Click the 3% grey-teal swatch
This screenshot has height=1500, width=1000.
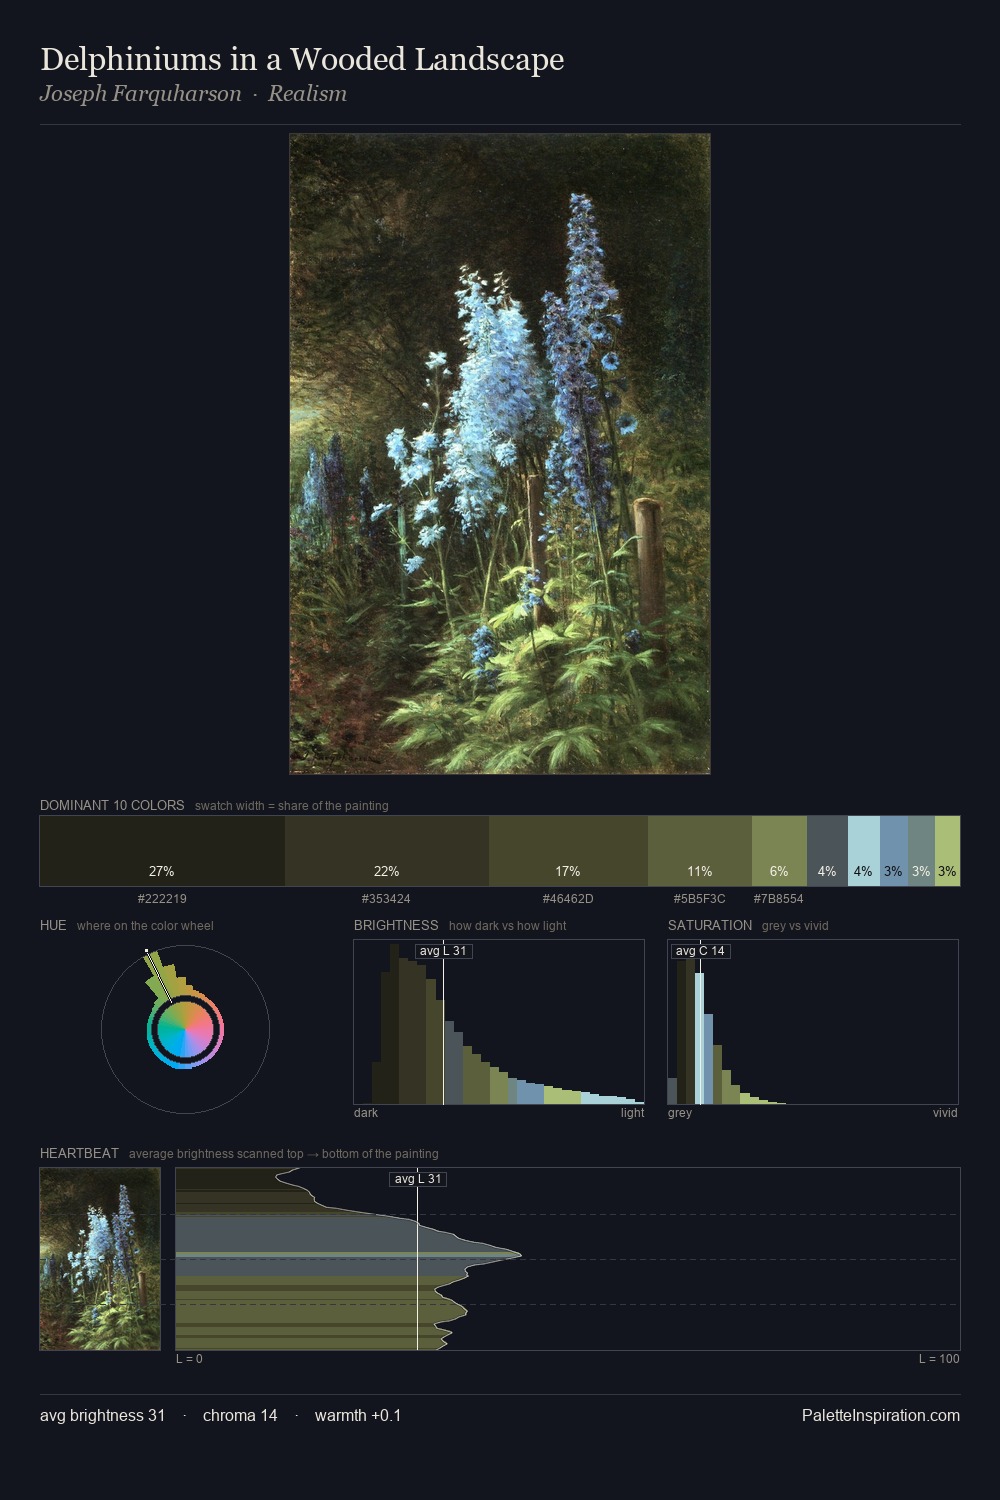click(x=921, y=851)
